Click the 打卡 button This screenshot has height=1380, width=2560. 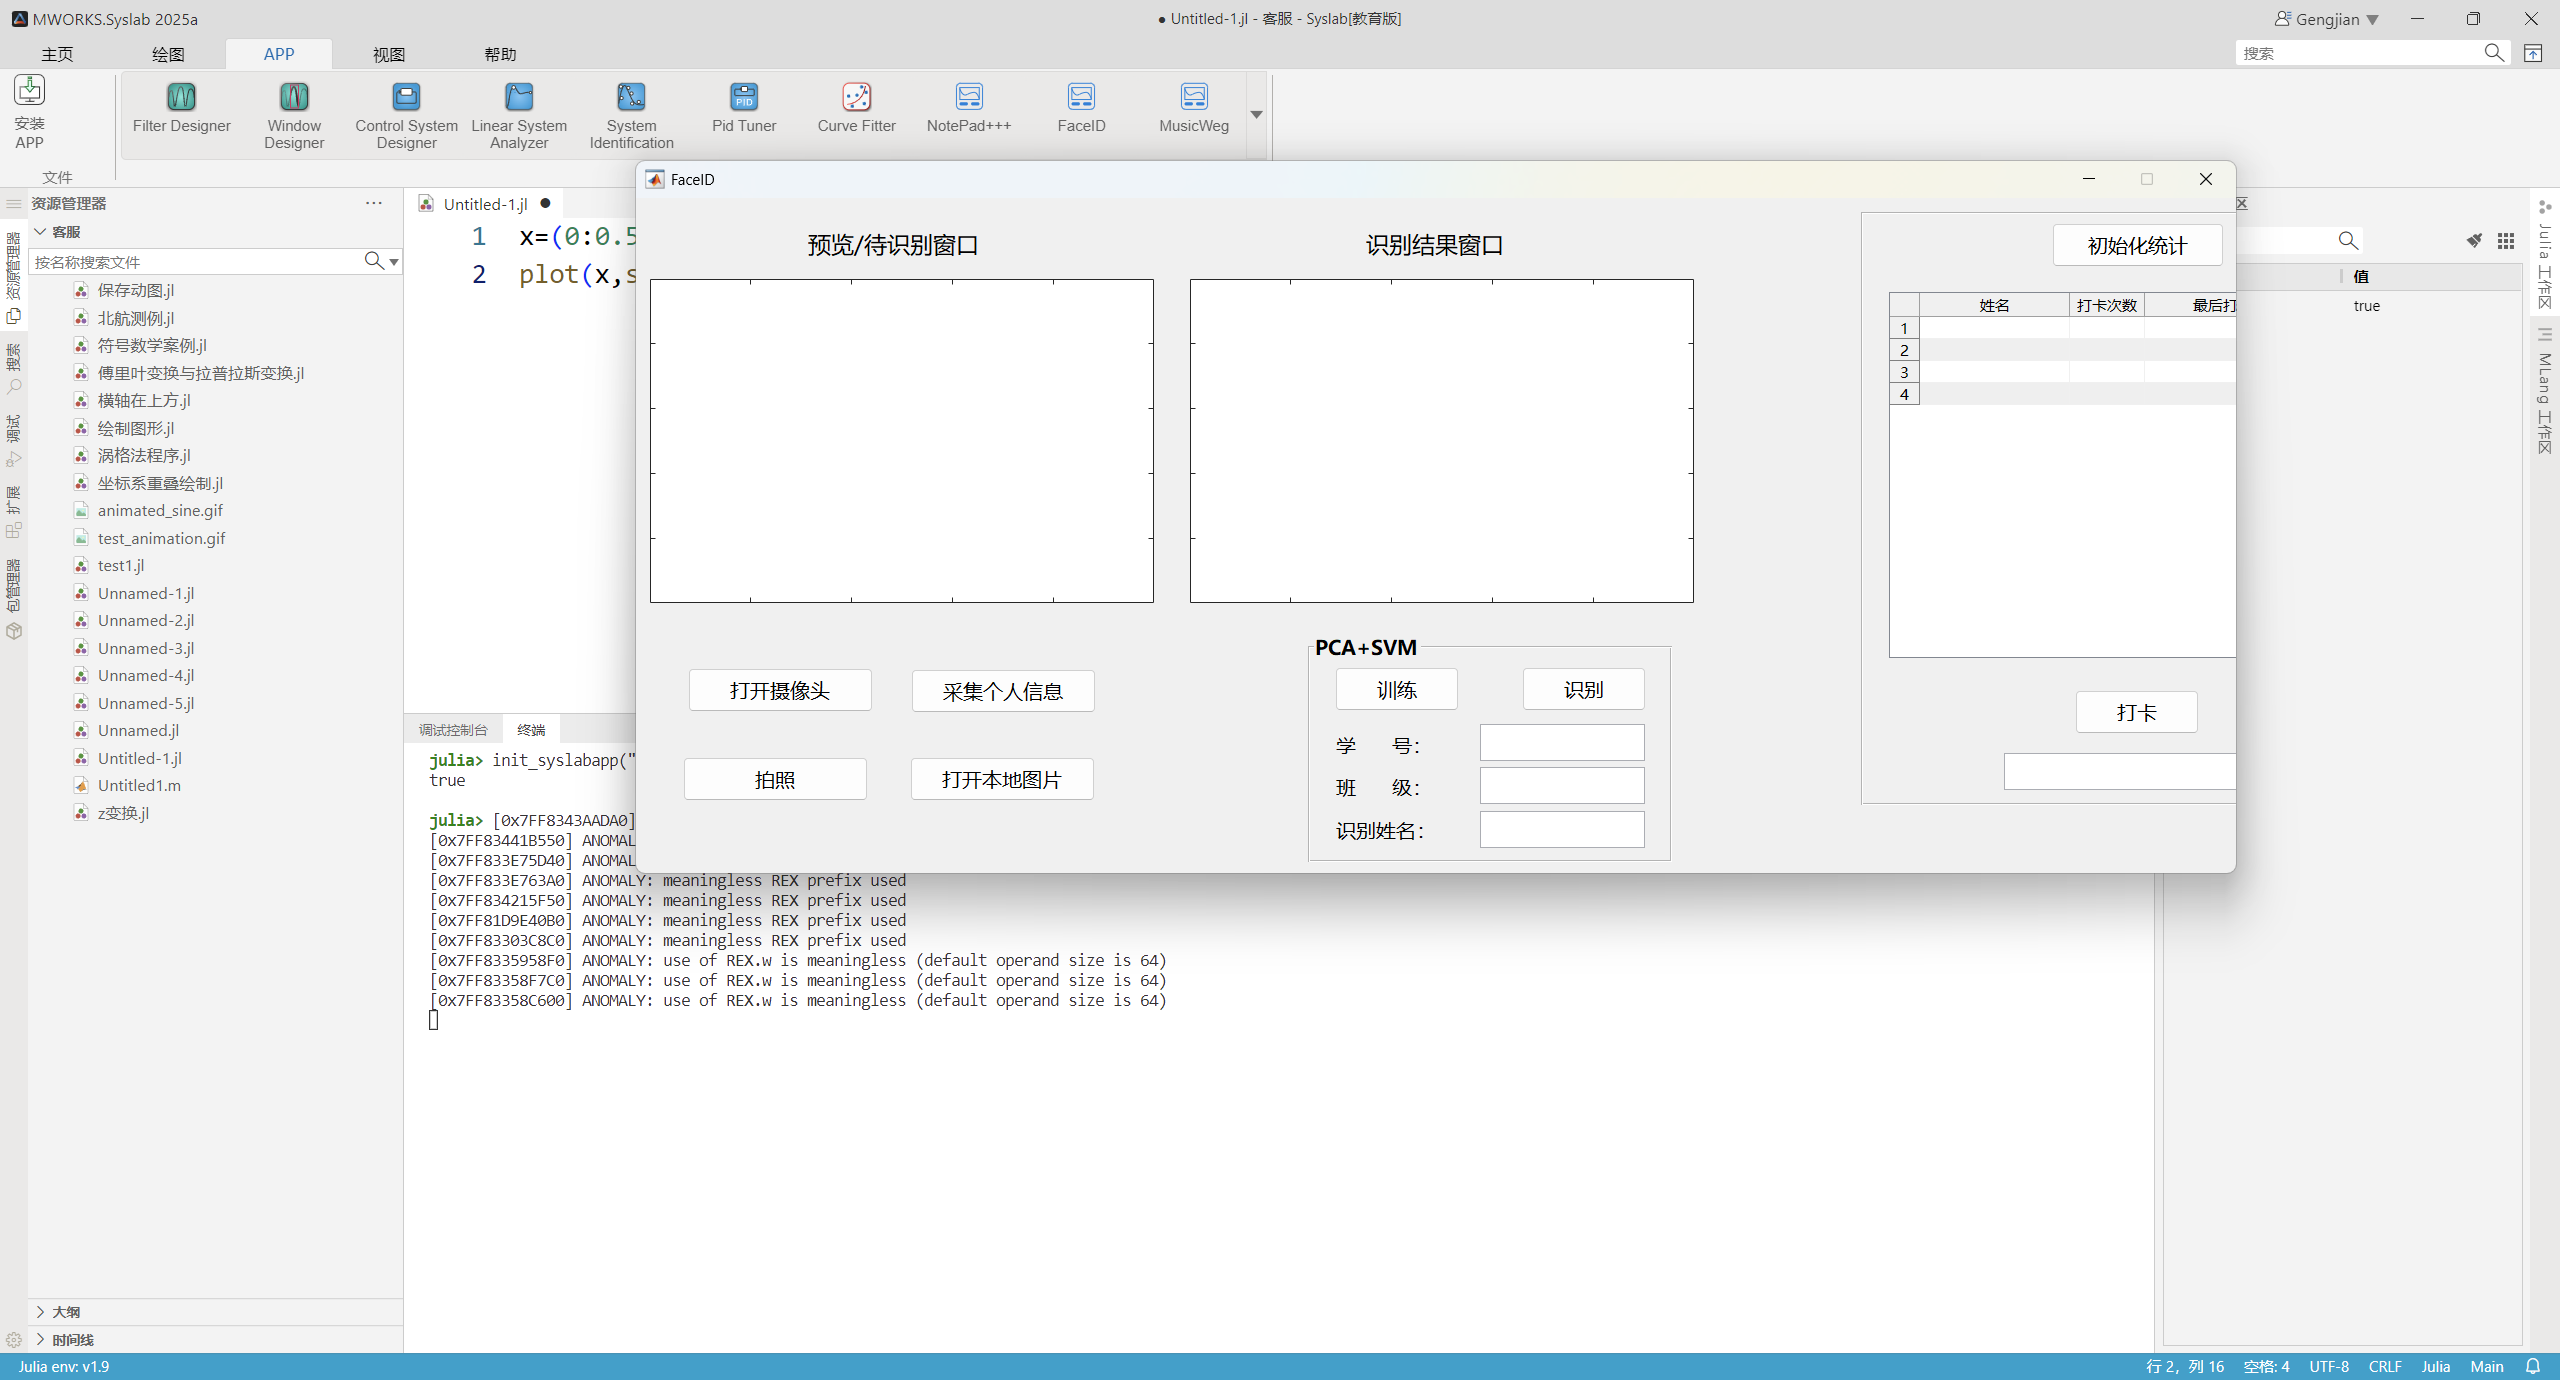tap(2137, 712)
